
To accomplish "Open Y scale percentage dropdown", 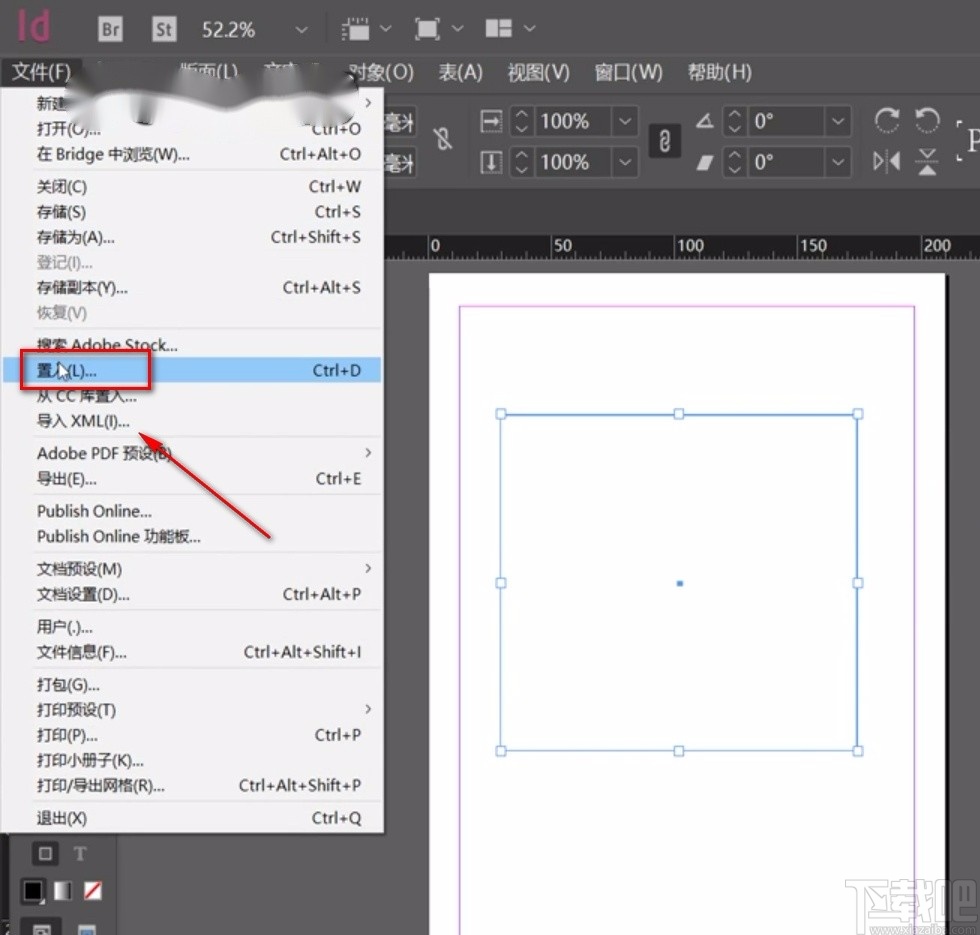I will tap(625, 162).
